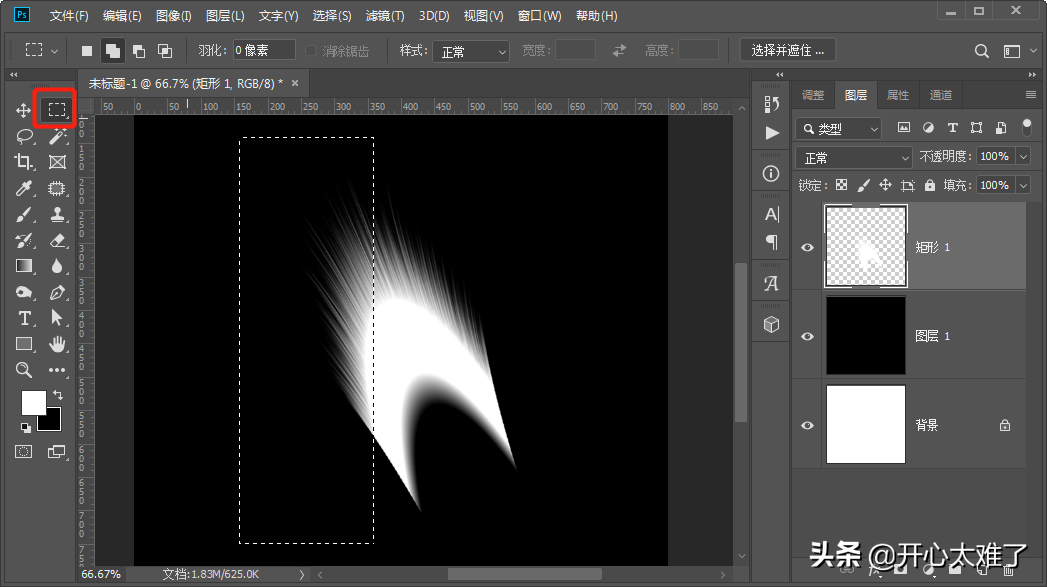This screenshot has height=587, width=1047.
Task: Switch to the 通道 tab
Action: click(x=940, y=95)
